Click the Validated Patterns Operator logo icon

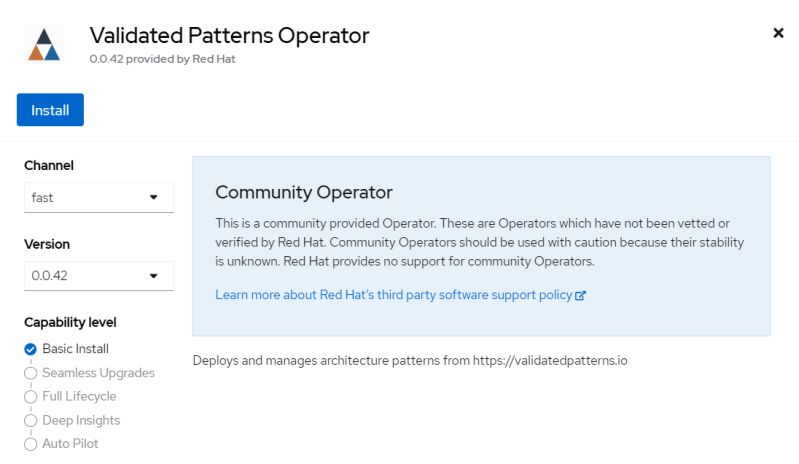click(44, 44)
